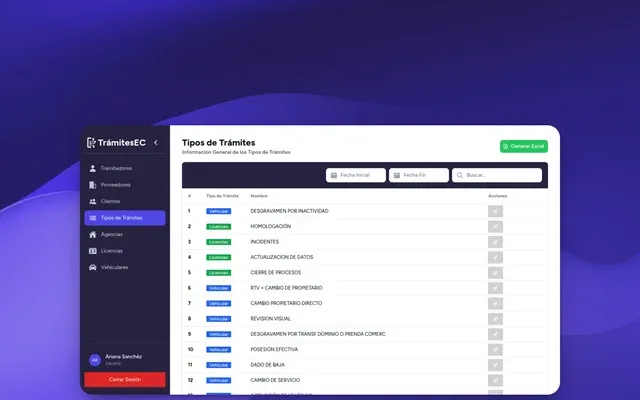Click the Fecha Inicial date field

356,175
